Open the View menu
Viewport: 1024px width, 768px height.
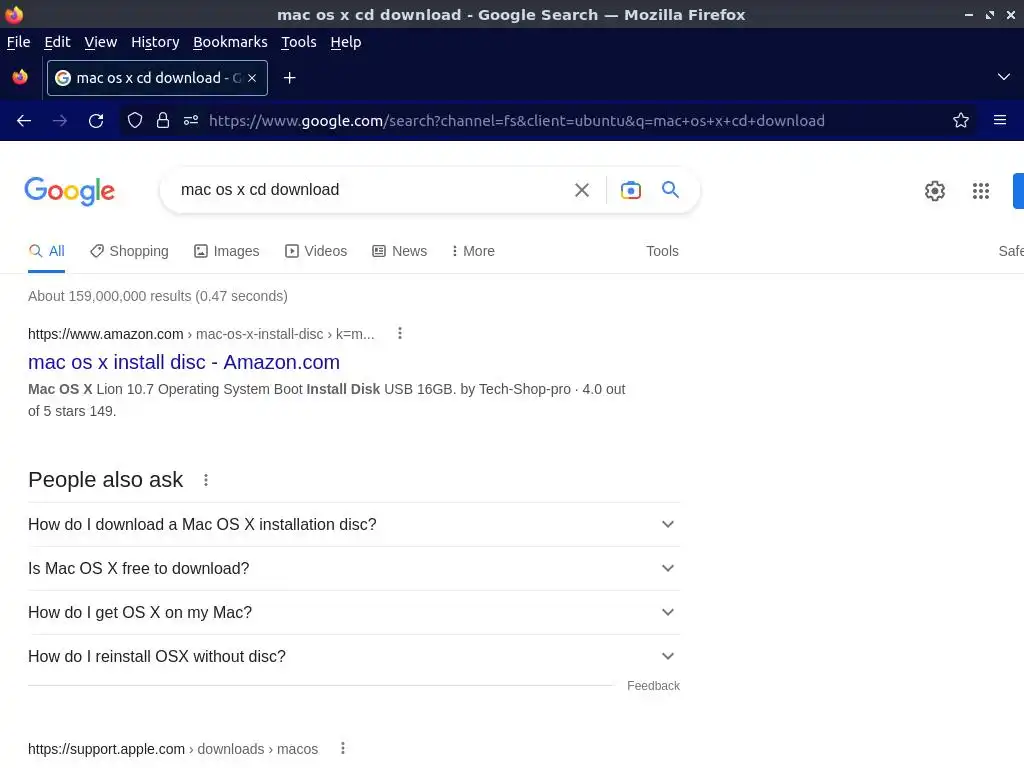point(101,42)
